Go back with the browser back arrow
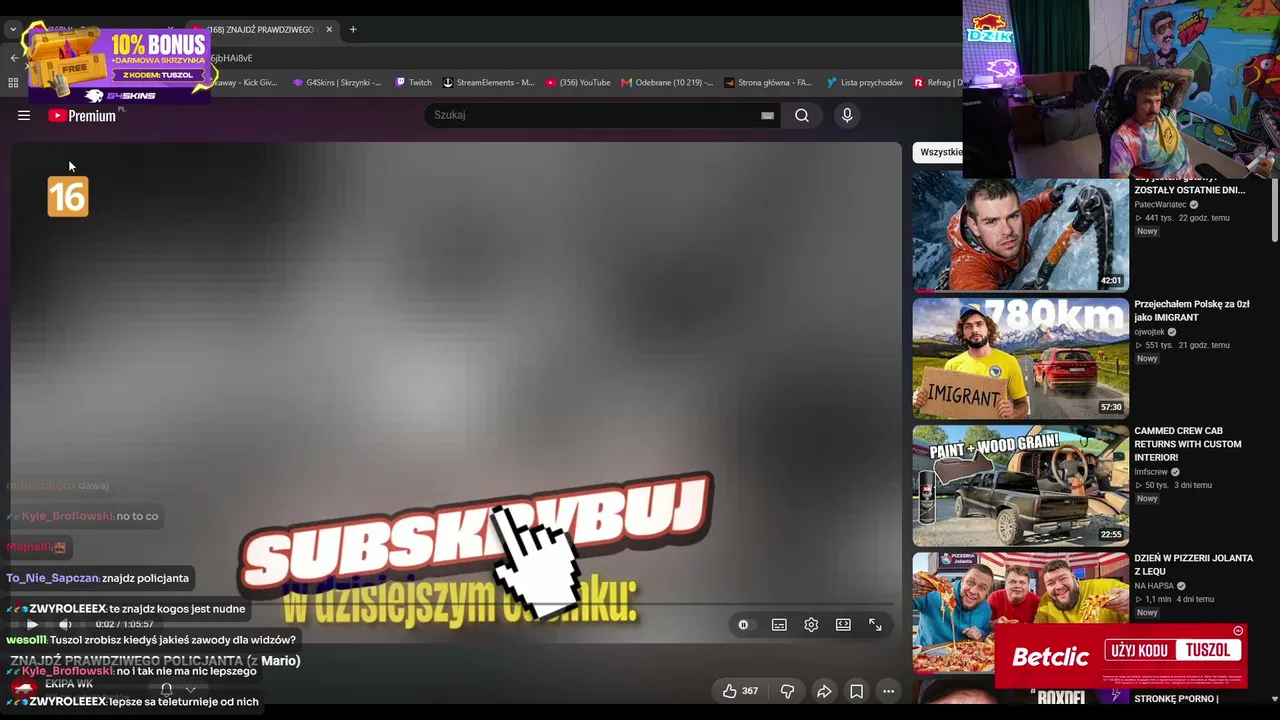This screenshot has height=720, width=1280. (14, 58)
